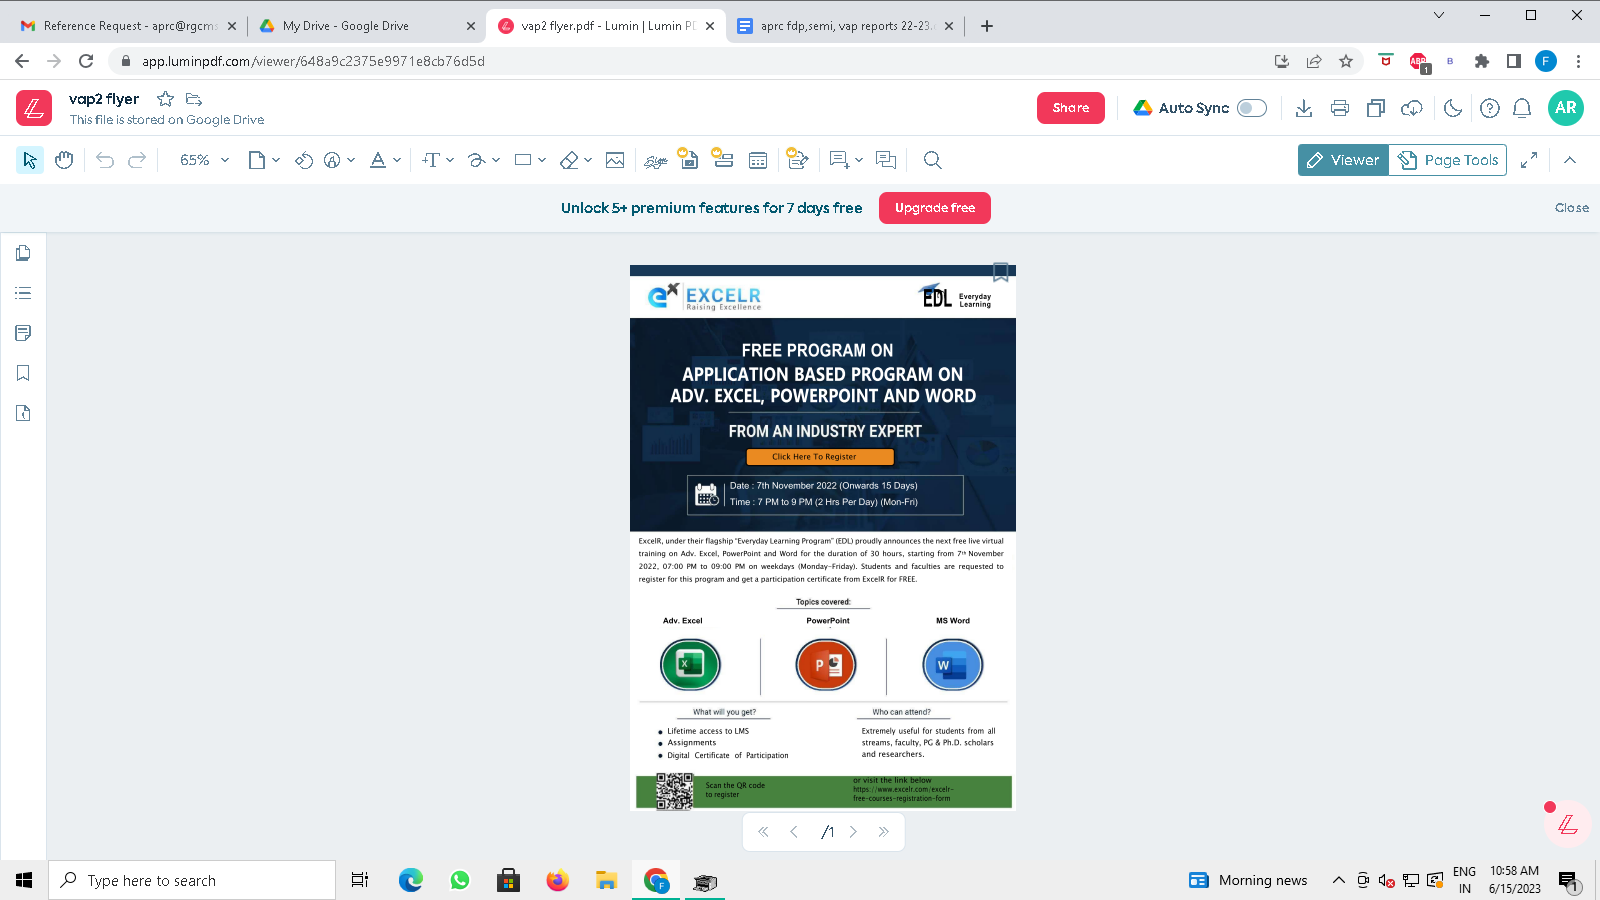Viewport: 1600px width, 900px height.
Task: Open a new browser tab
Action: [987, 26]
